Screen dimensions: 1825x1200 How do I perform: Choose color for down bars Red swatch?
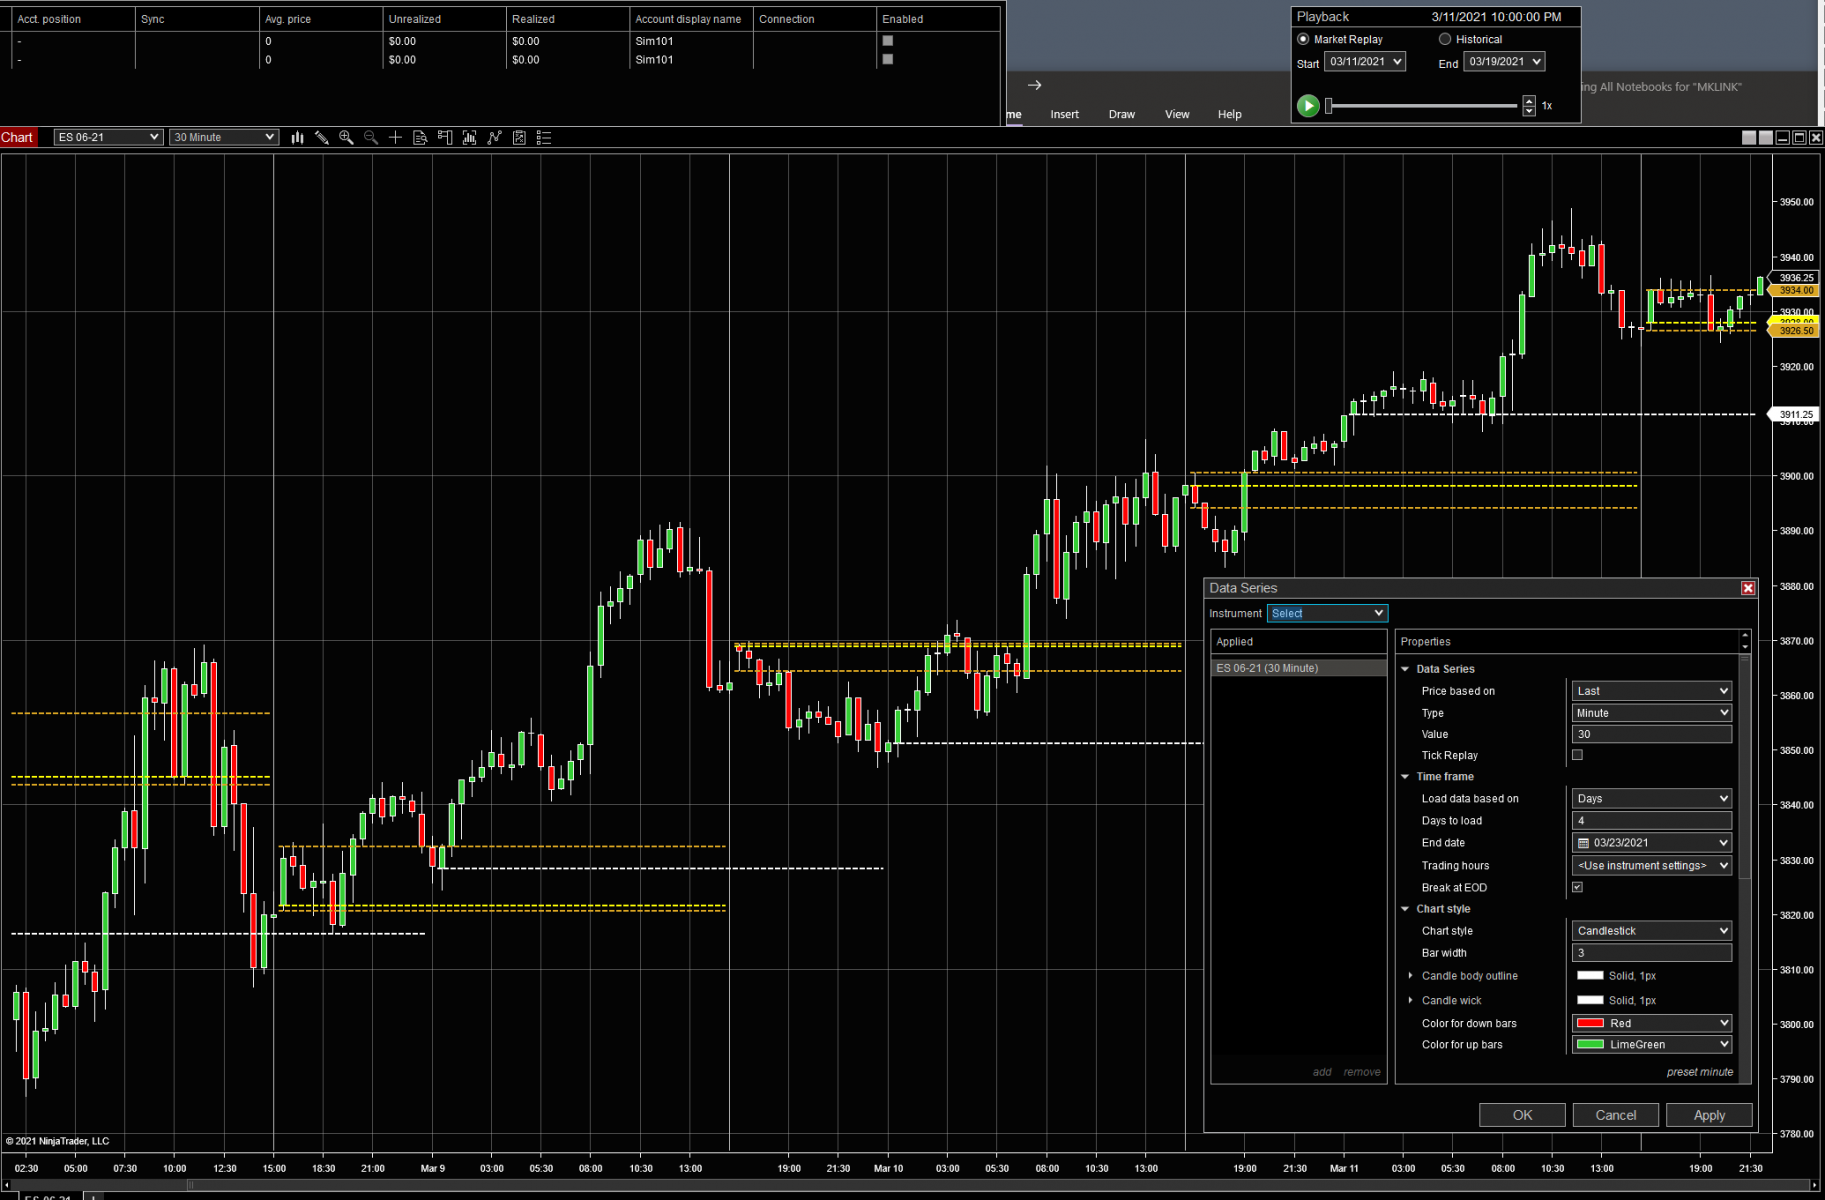point(1590,1023)
